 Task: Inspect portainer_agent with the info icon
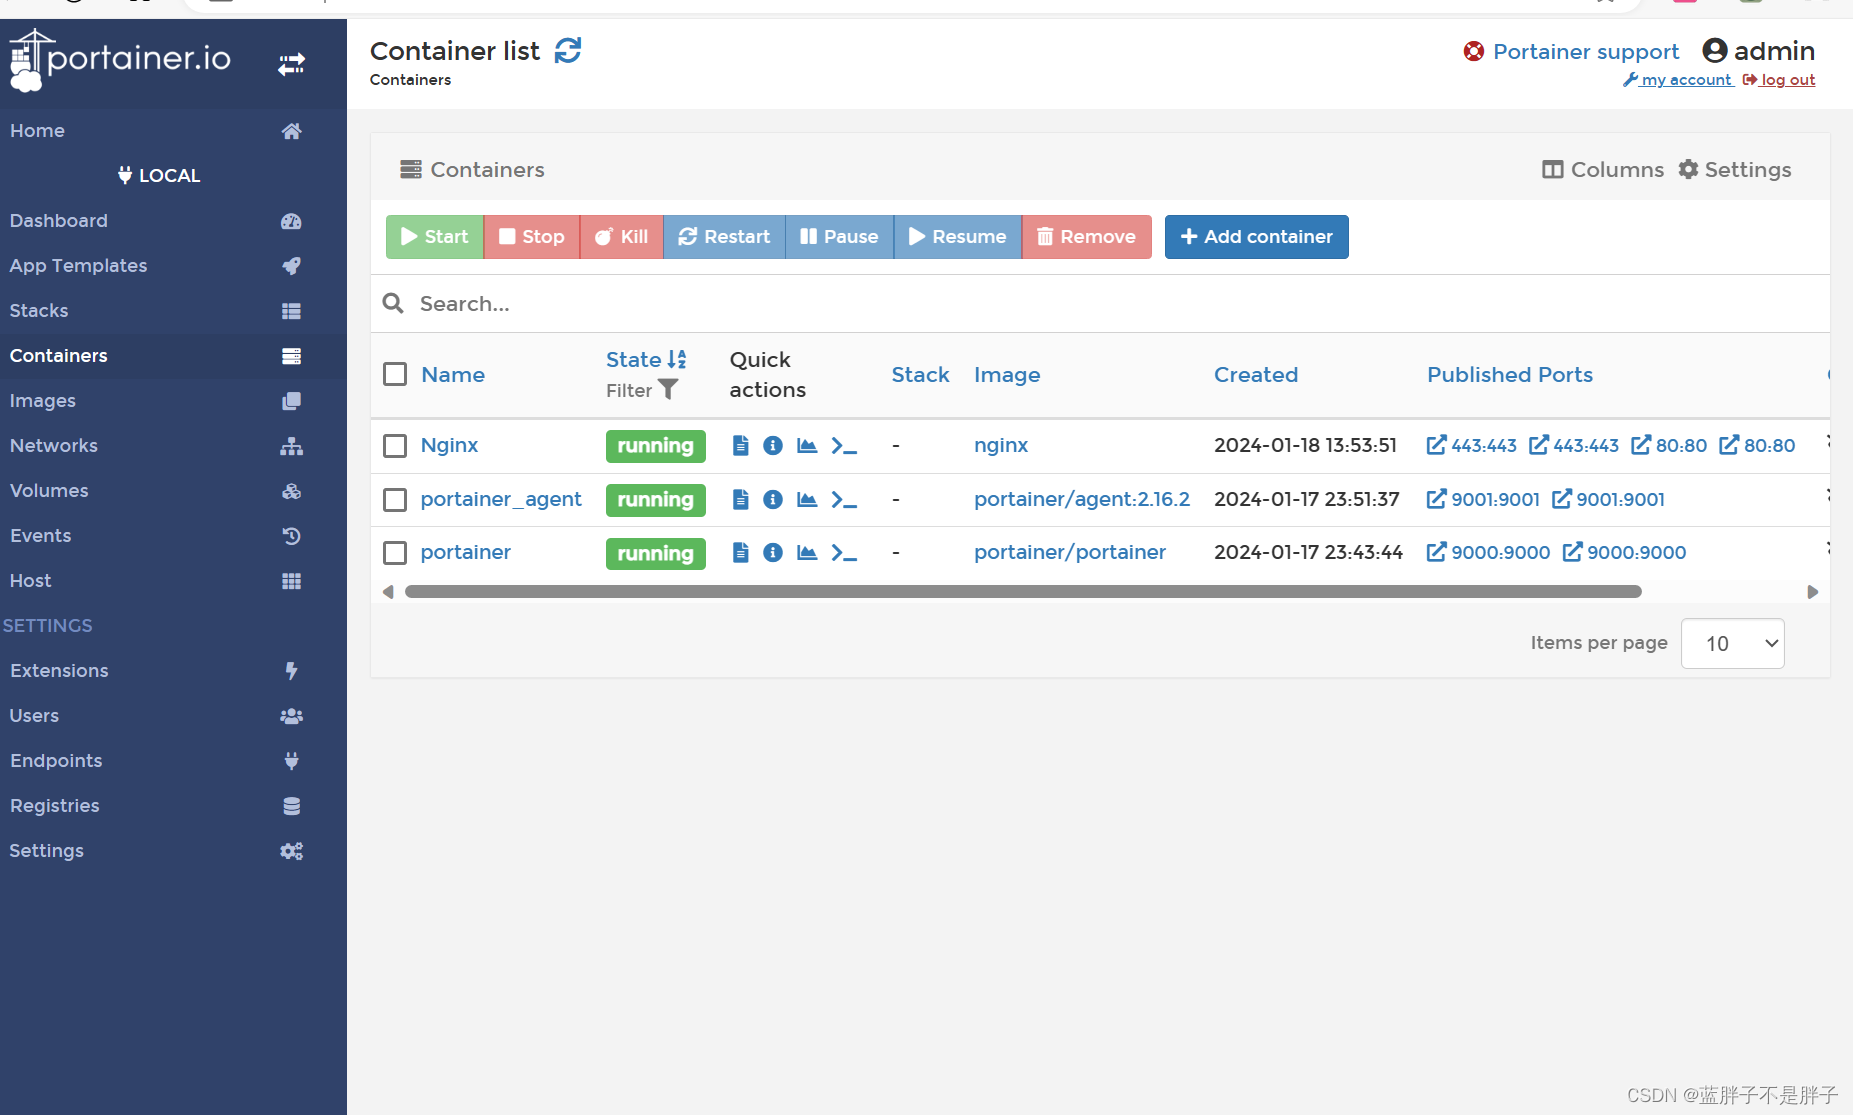(773, 499)
